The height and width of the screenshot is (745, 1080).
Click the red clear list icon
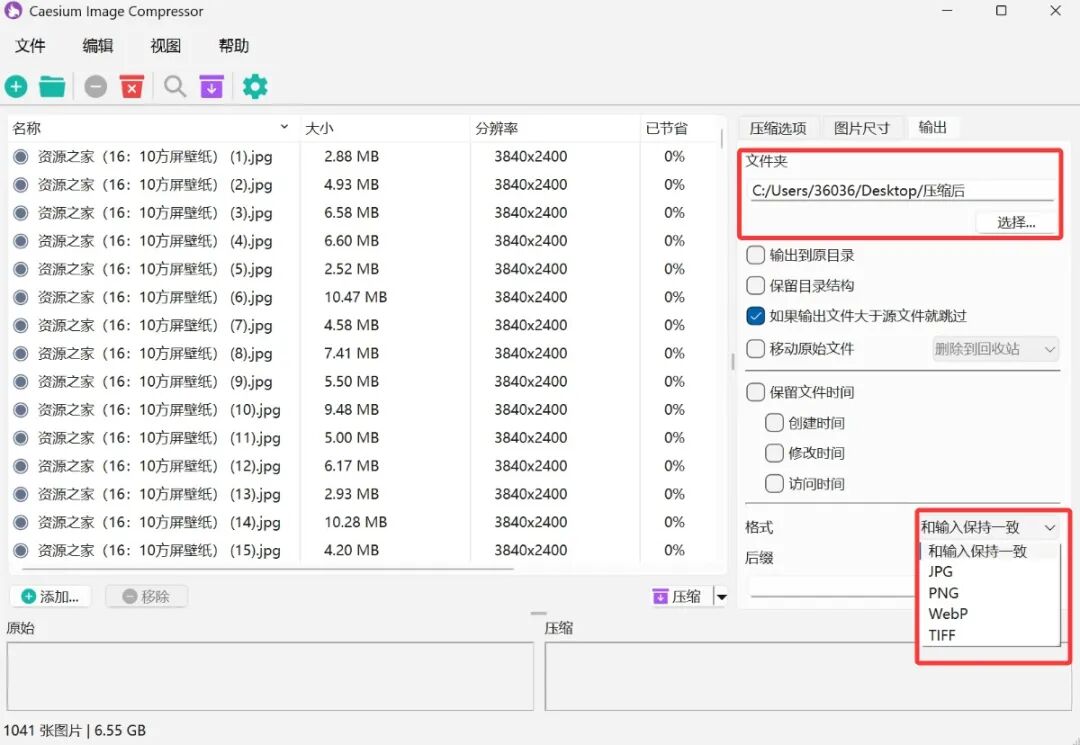pyautogui.click(x=132, y=87)
